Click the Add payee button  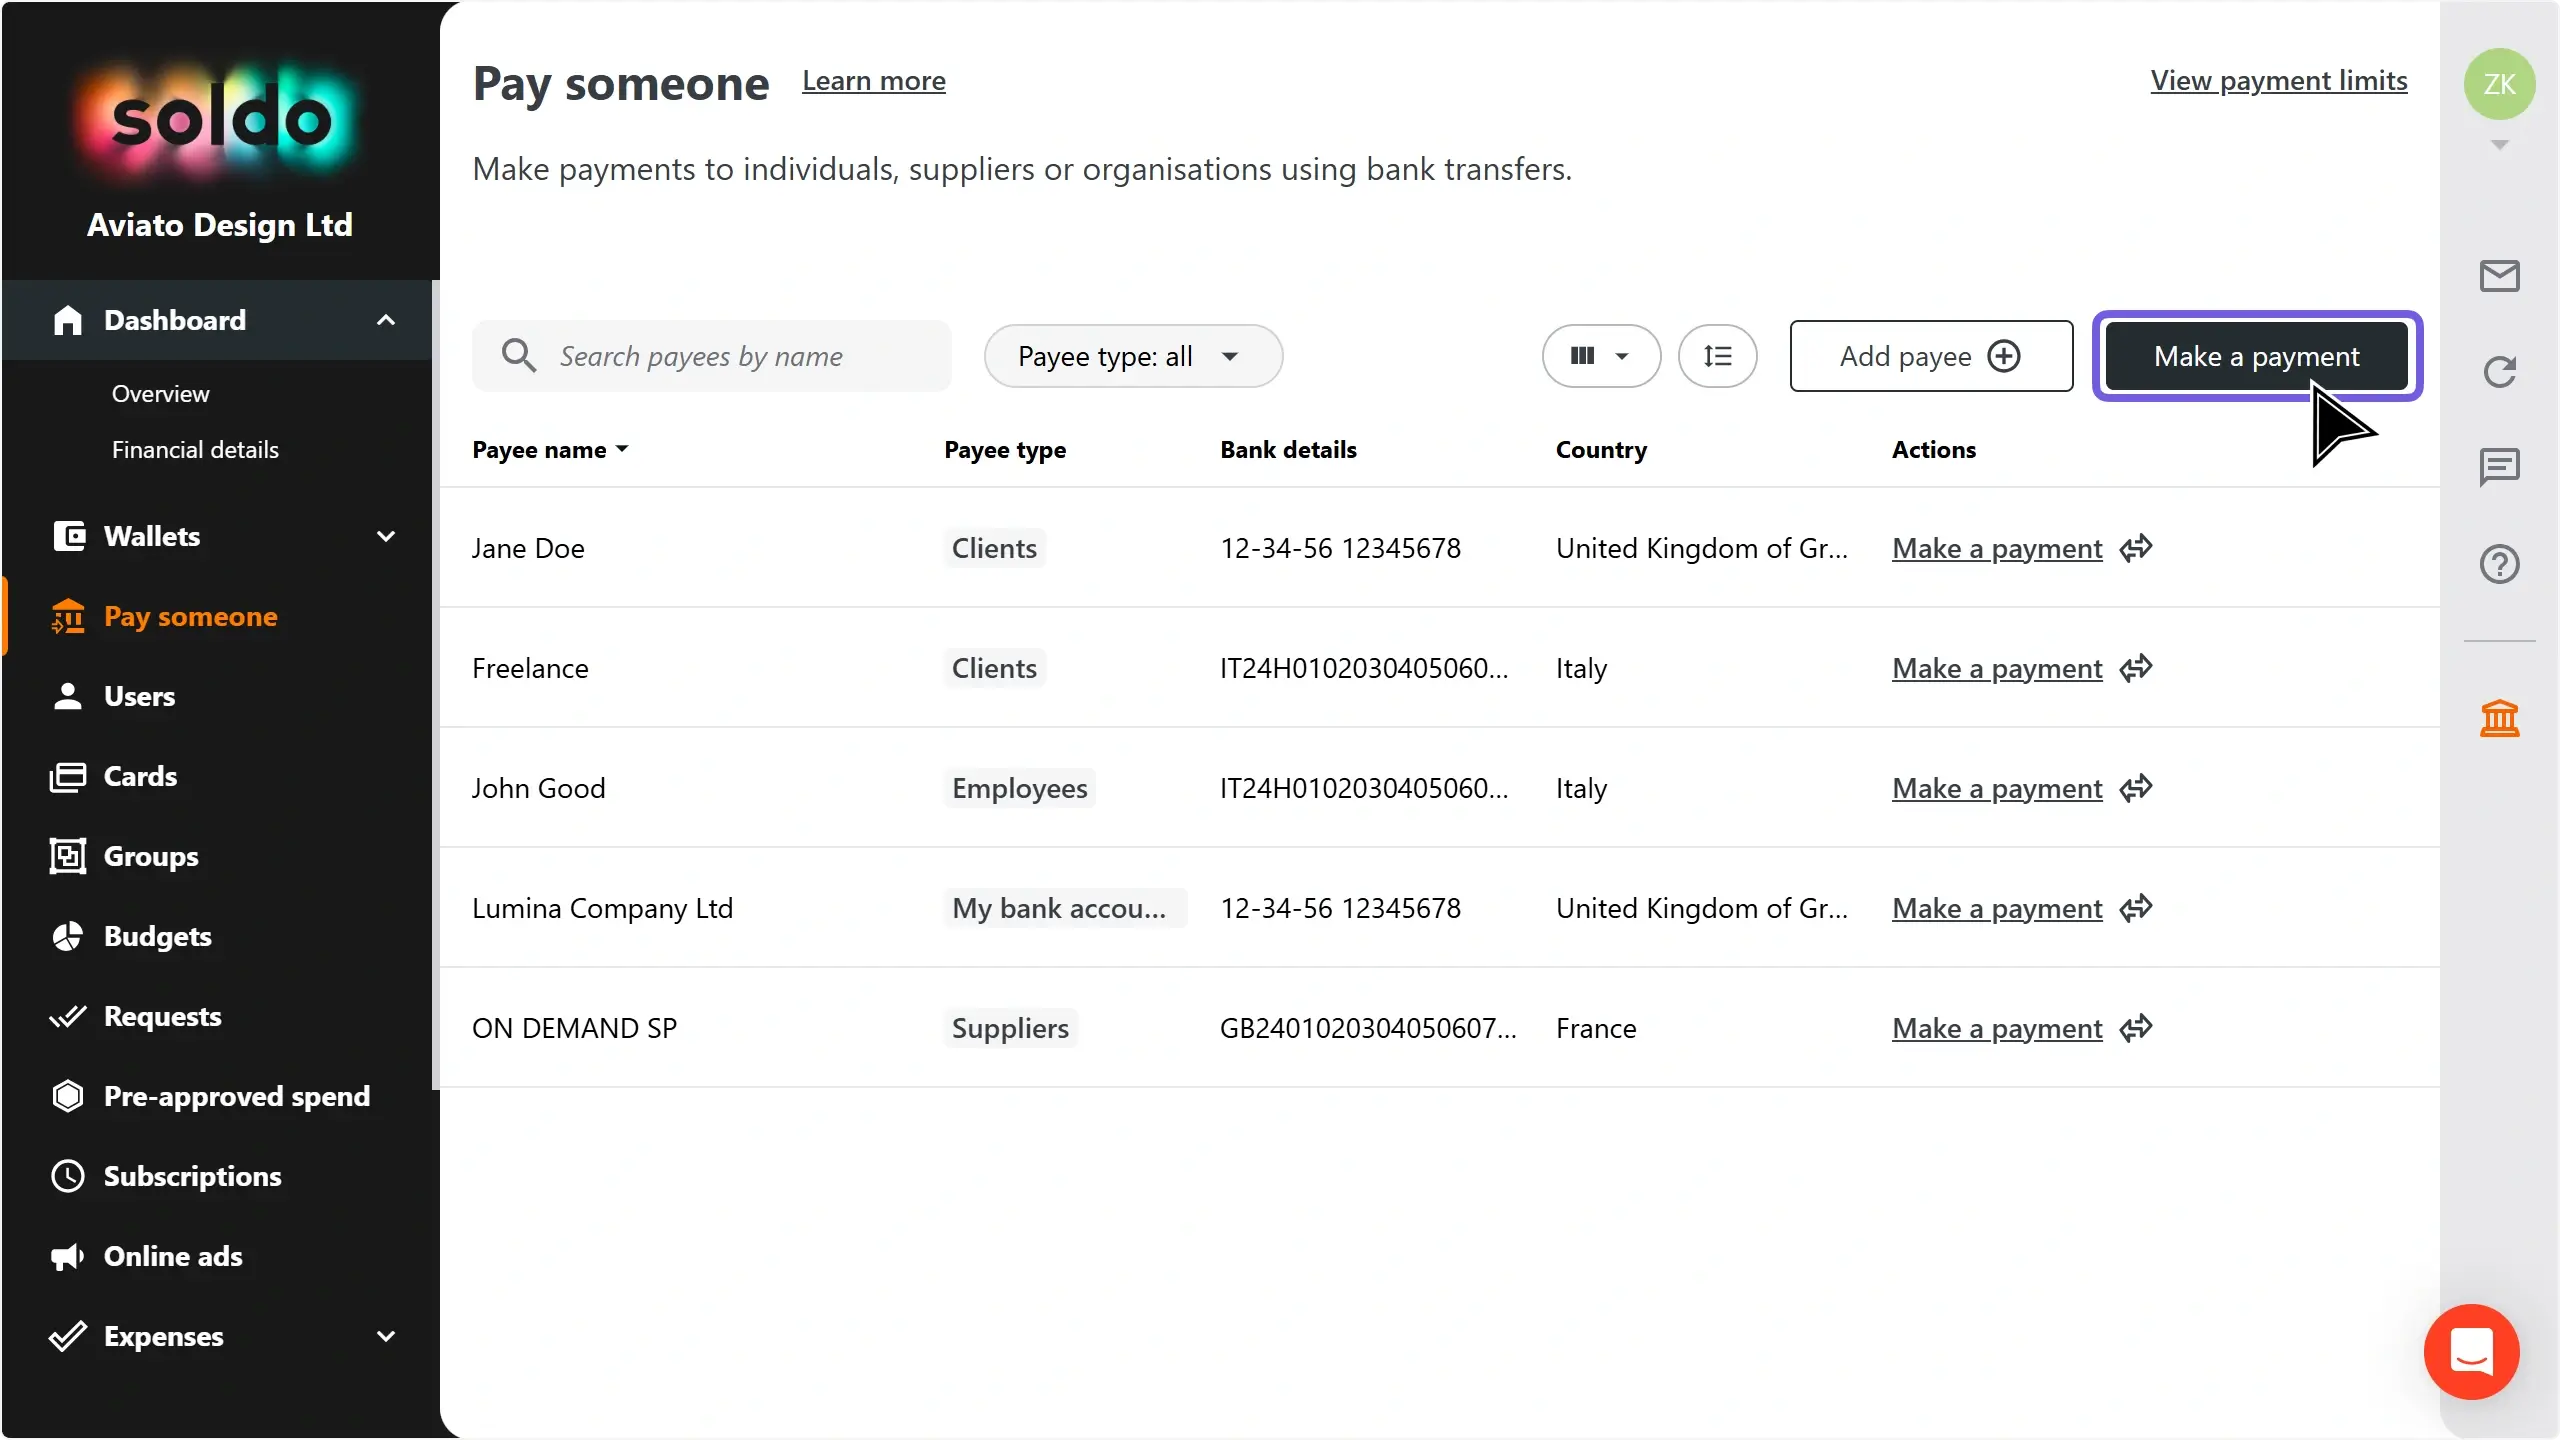point(1931,356)
